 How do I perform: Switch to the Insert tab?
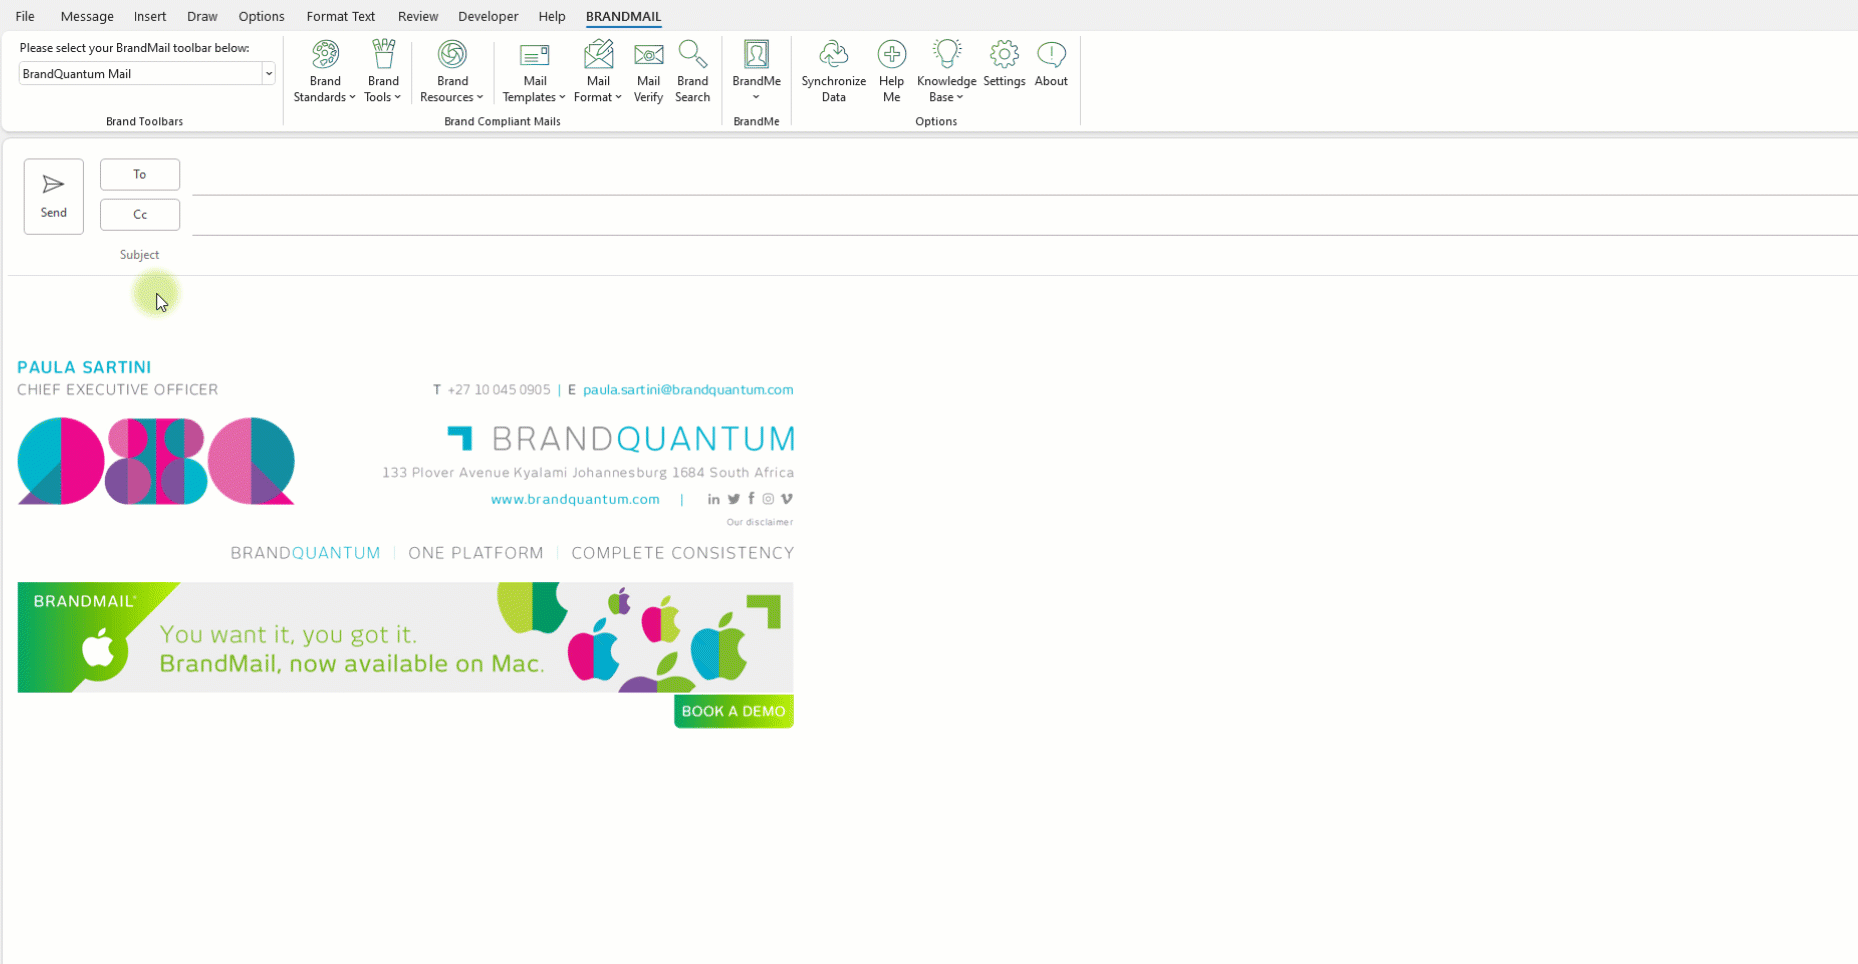pos(150,16)
